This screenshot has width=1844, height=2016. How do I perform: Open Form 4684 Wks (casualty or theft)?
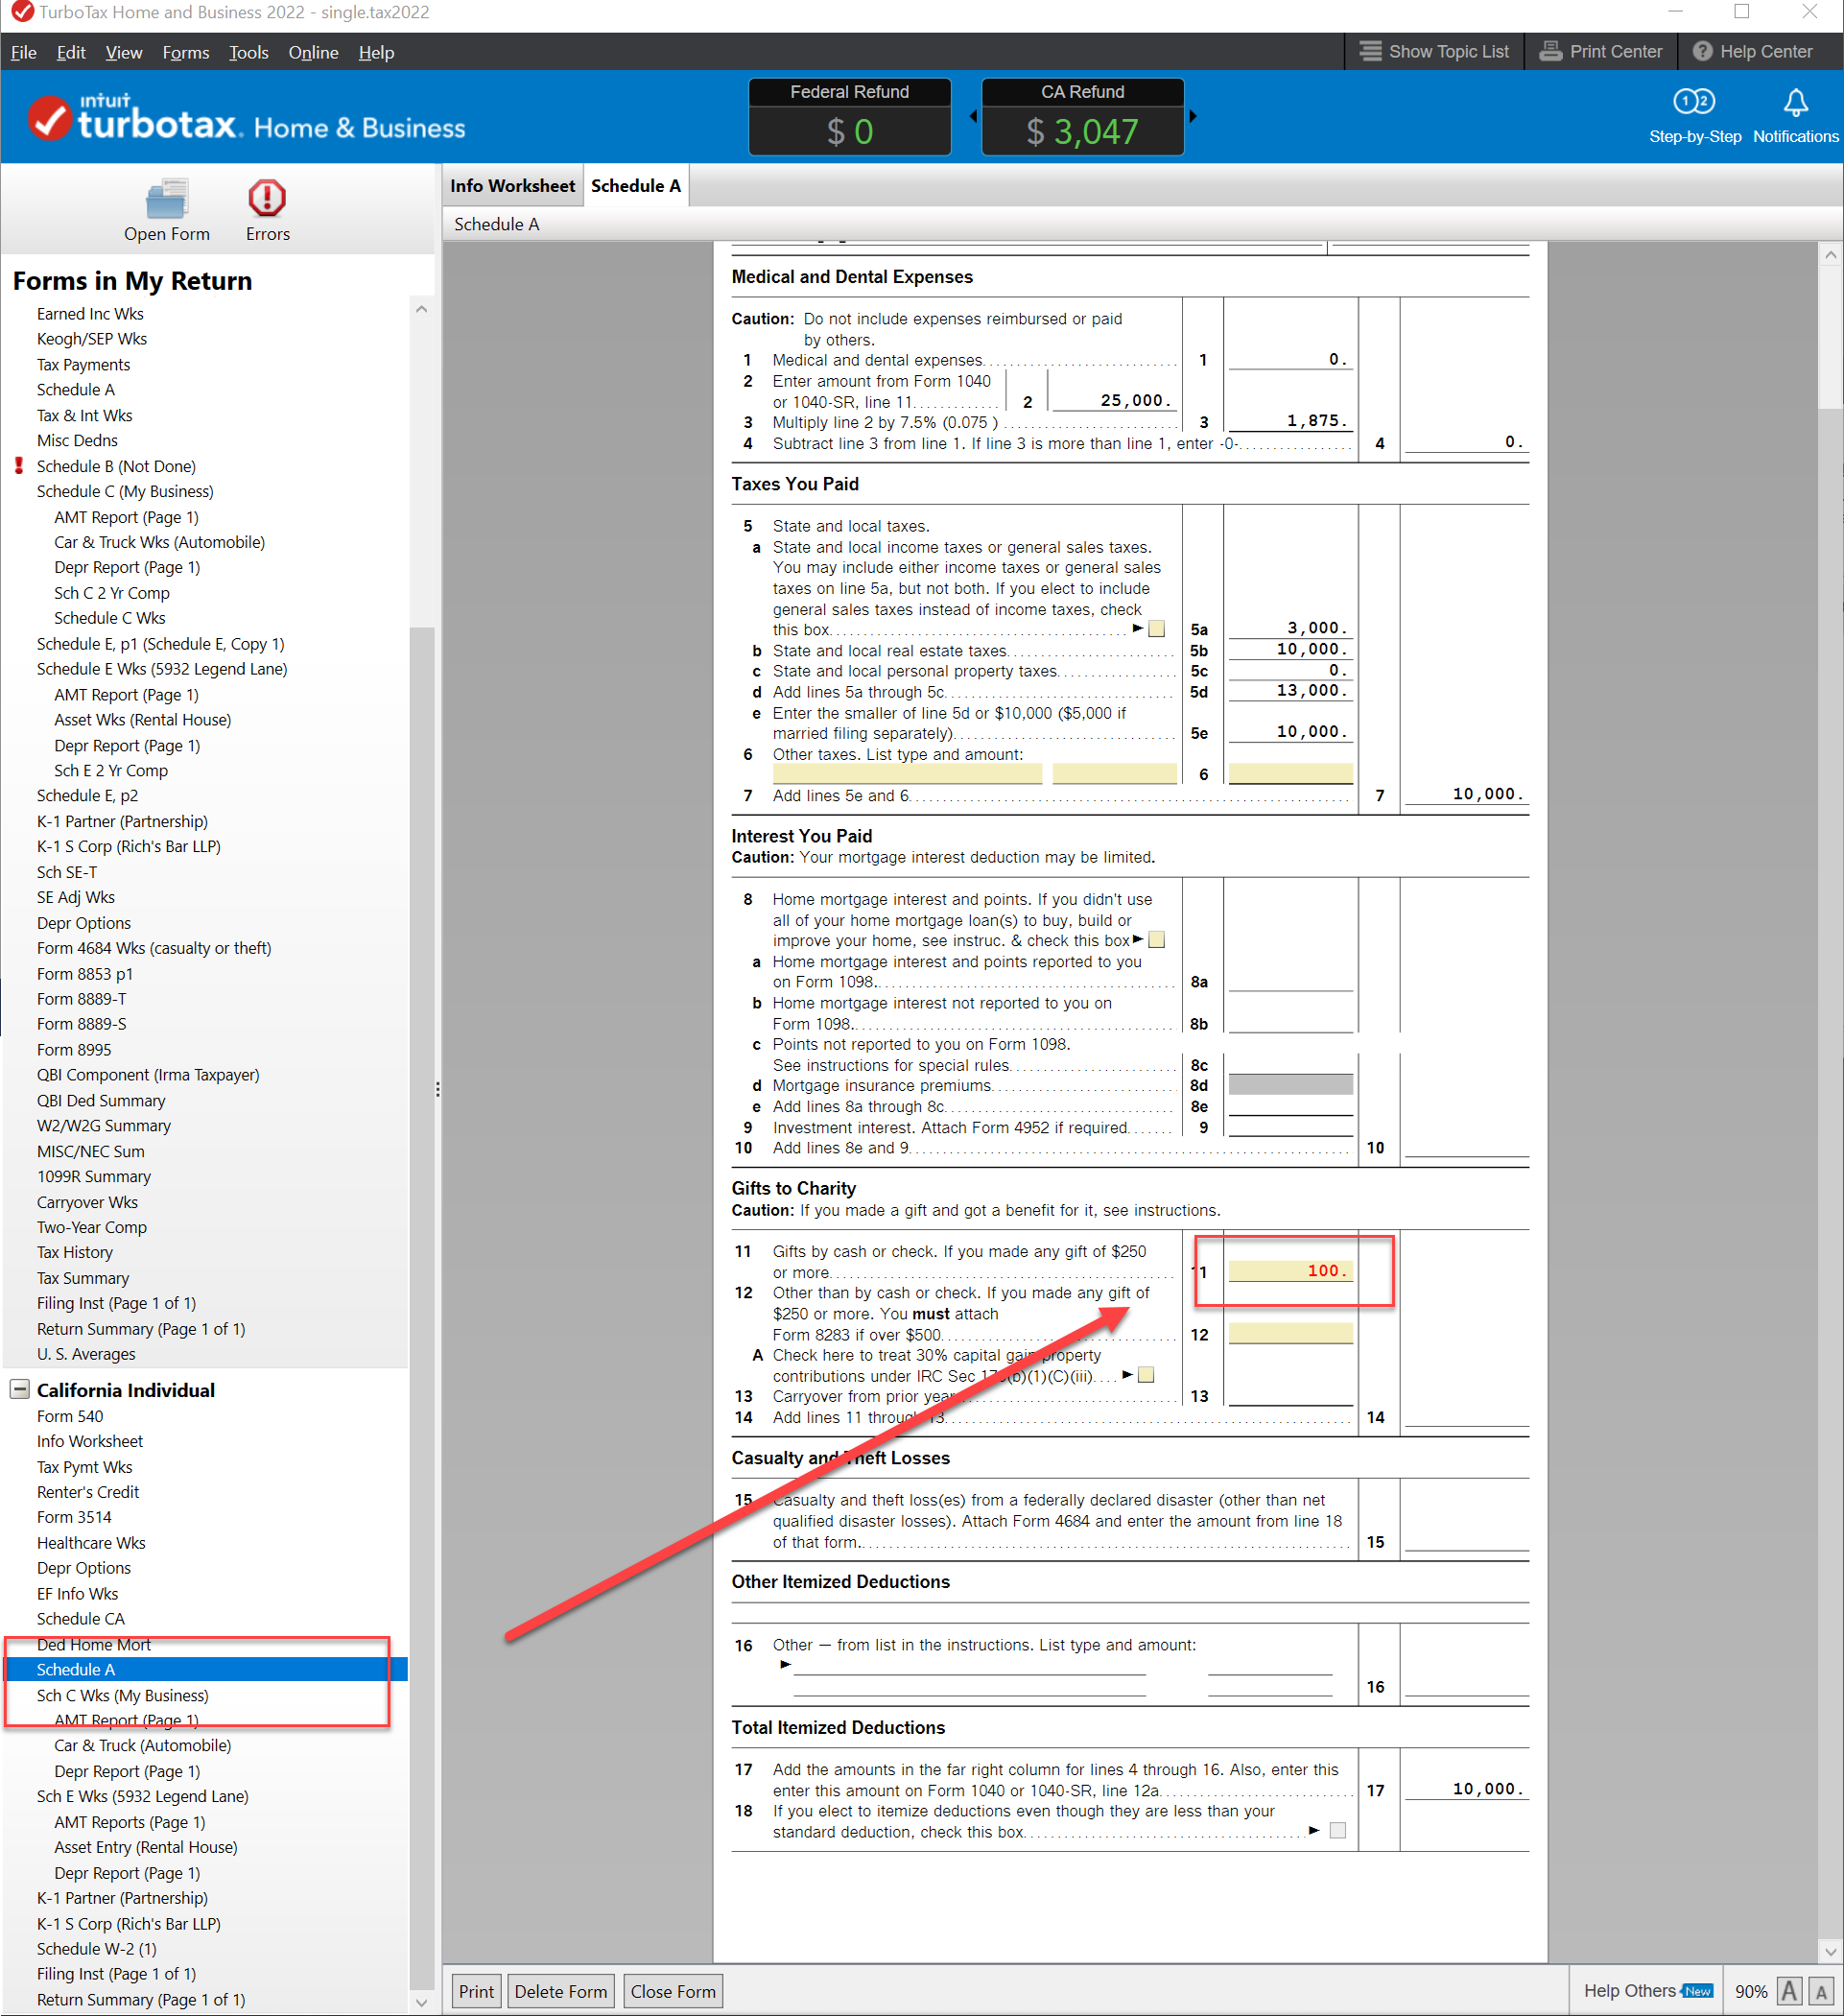tap(154, 948)
